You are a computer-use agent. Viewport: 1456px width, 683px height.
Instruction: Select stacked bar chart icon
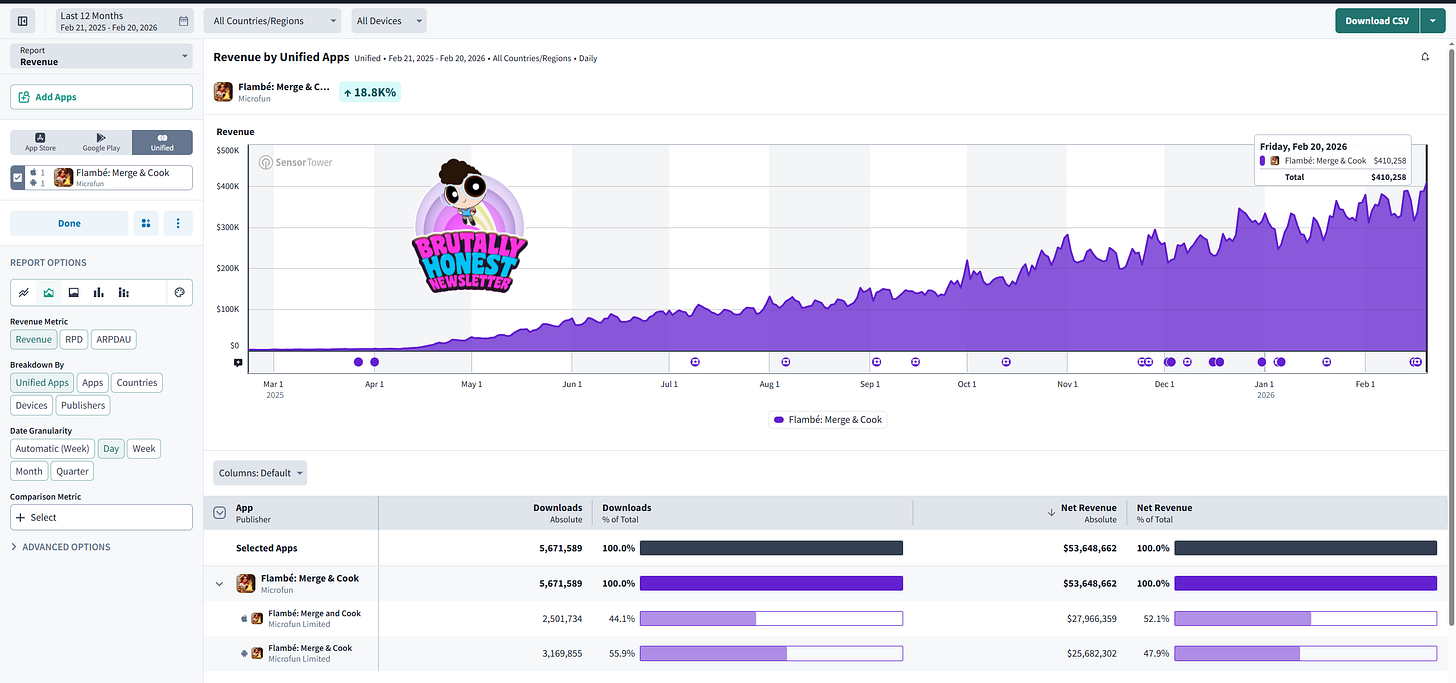(123, 293)
